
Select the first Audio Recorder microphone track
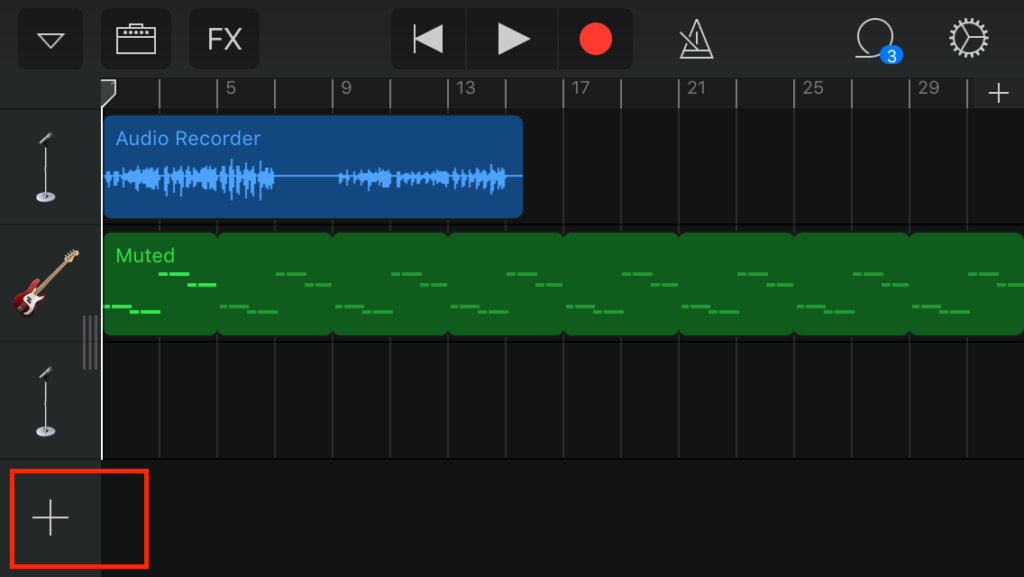point(46,167)
